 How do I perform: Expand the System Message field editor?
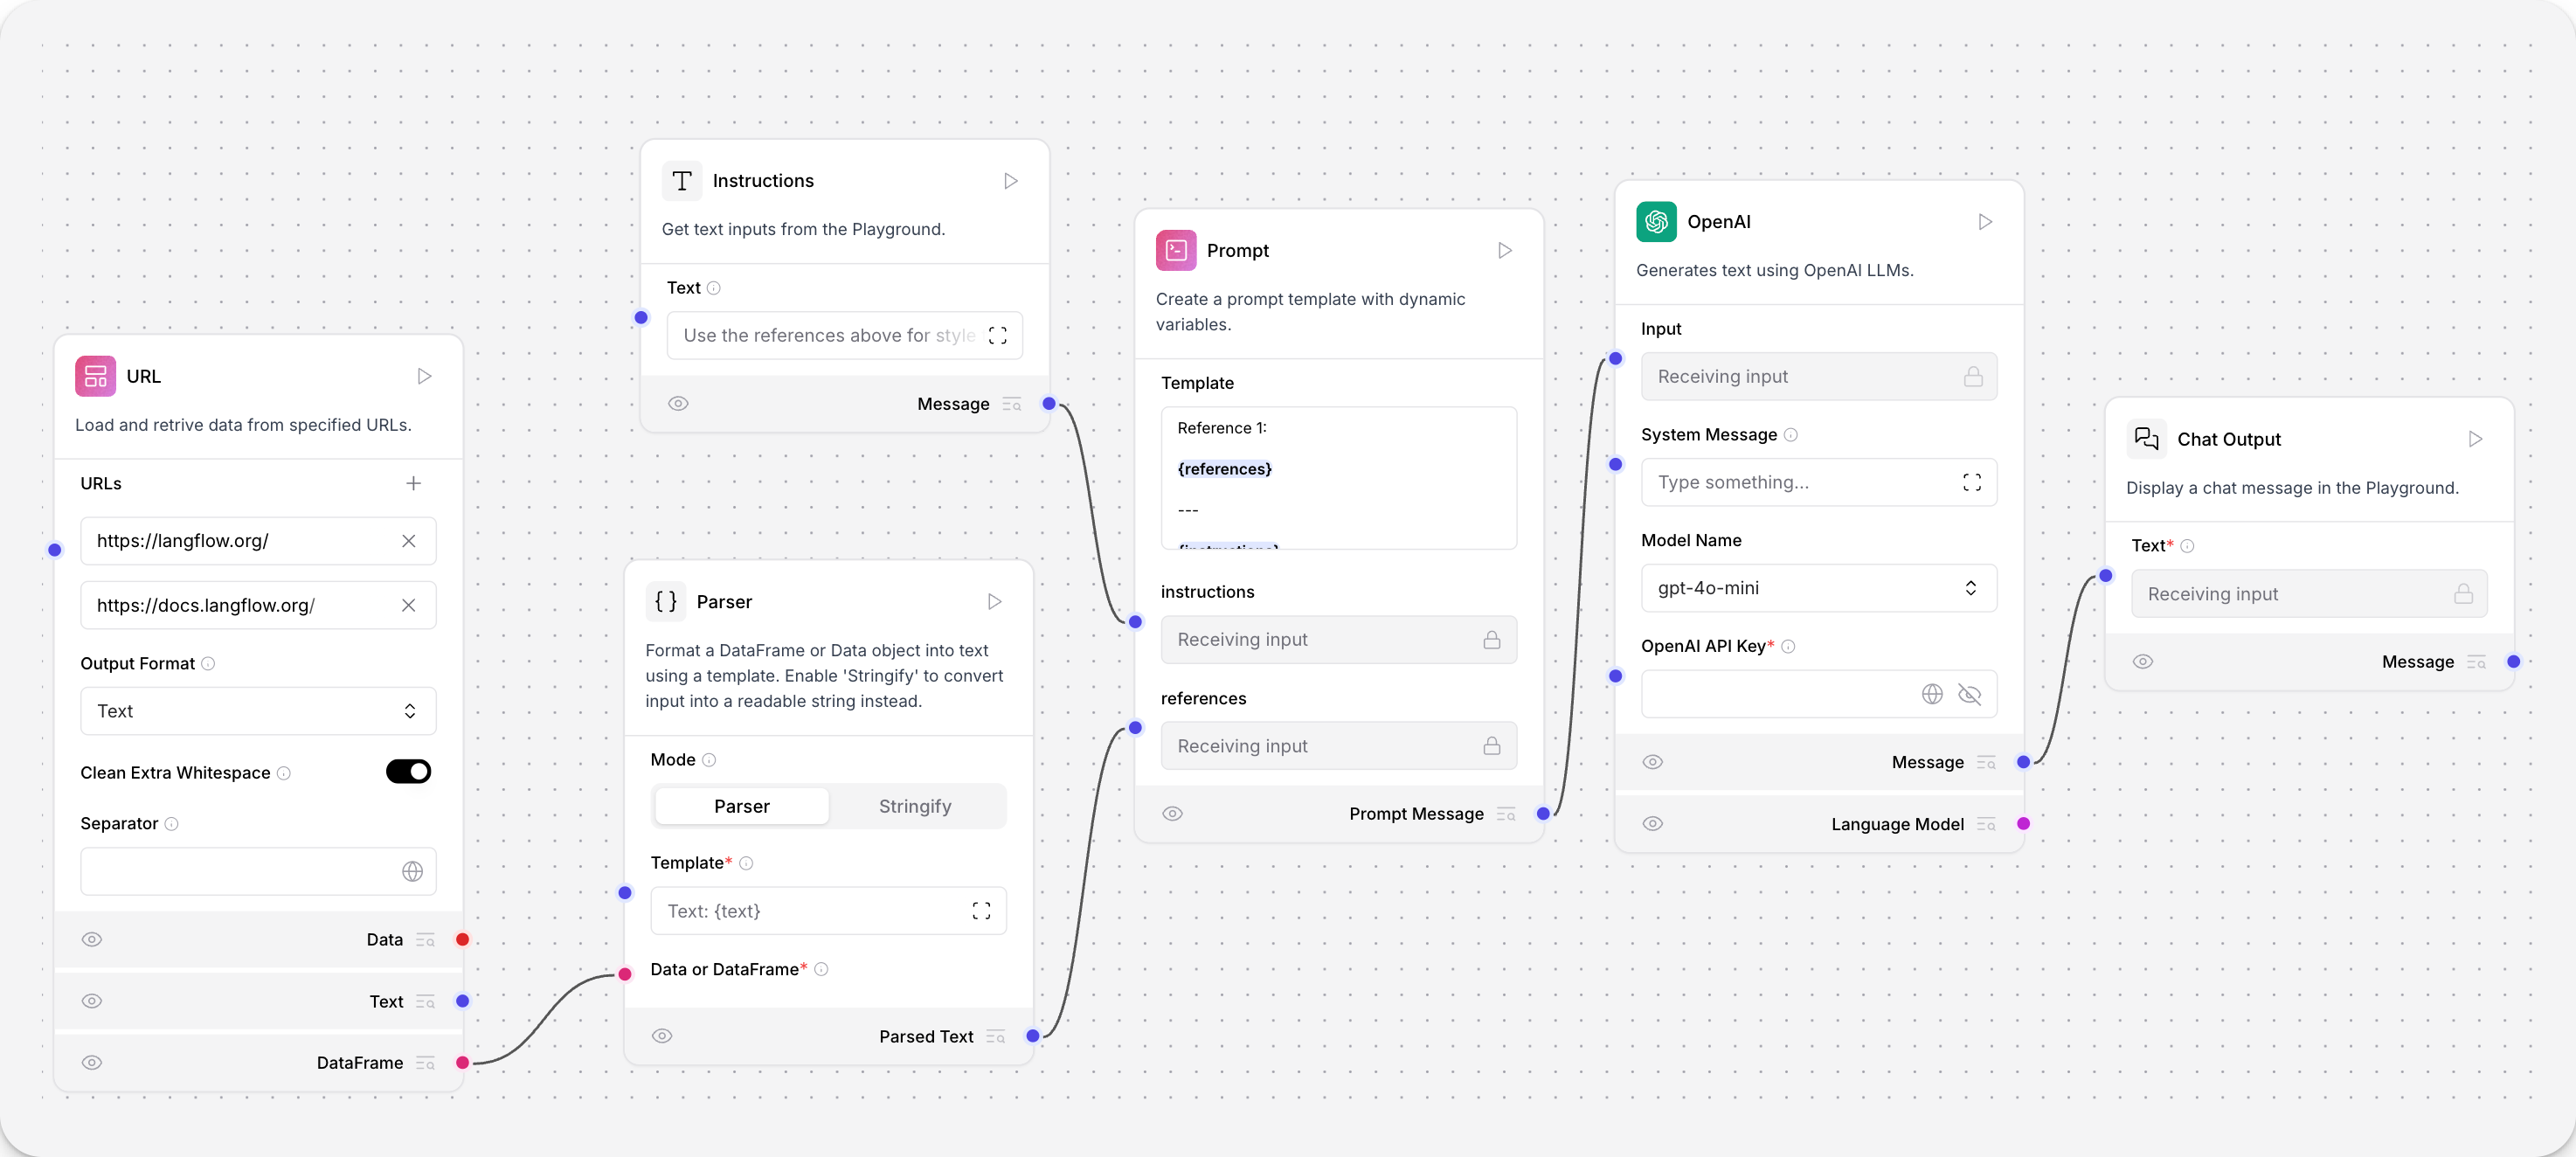click(1971, 483)
